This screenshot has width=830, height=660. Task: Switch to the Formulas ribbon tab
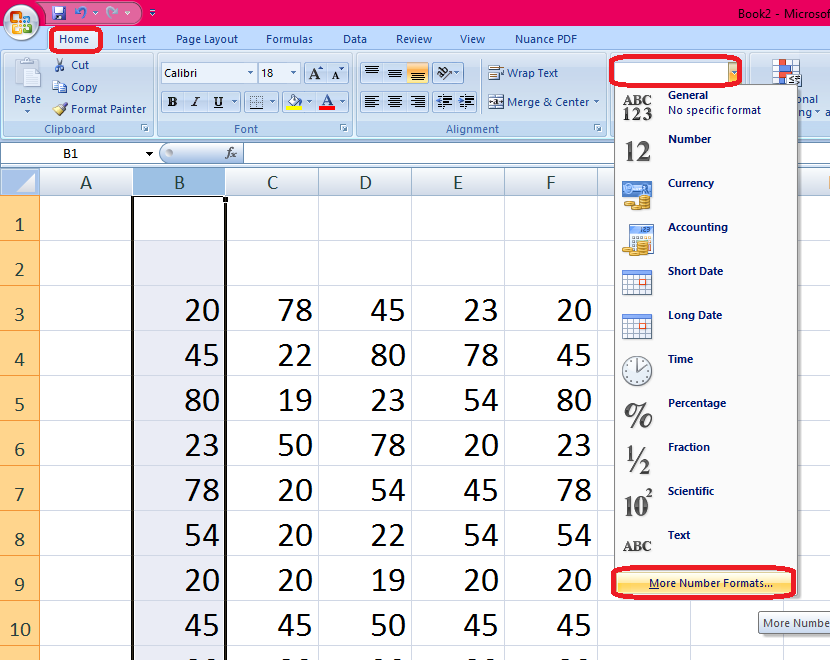pos(289,39)
